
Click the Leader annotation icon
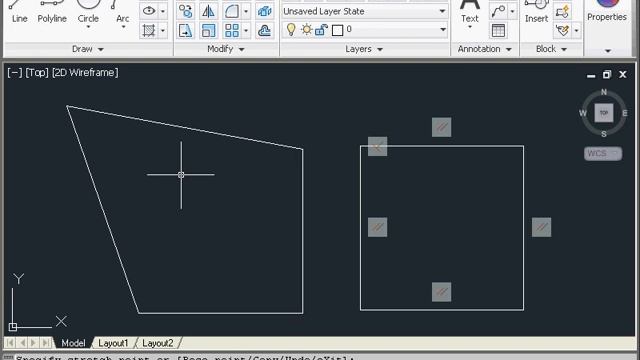tap(498, 11)
